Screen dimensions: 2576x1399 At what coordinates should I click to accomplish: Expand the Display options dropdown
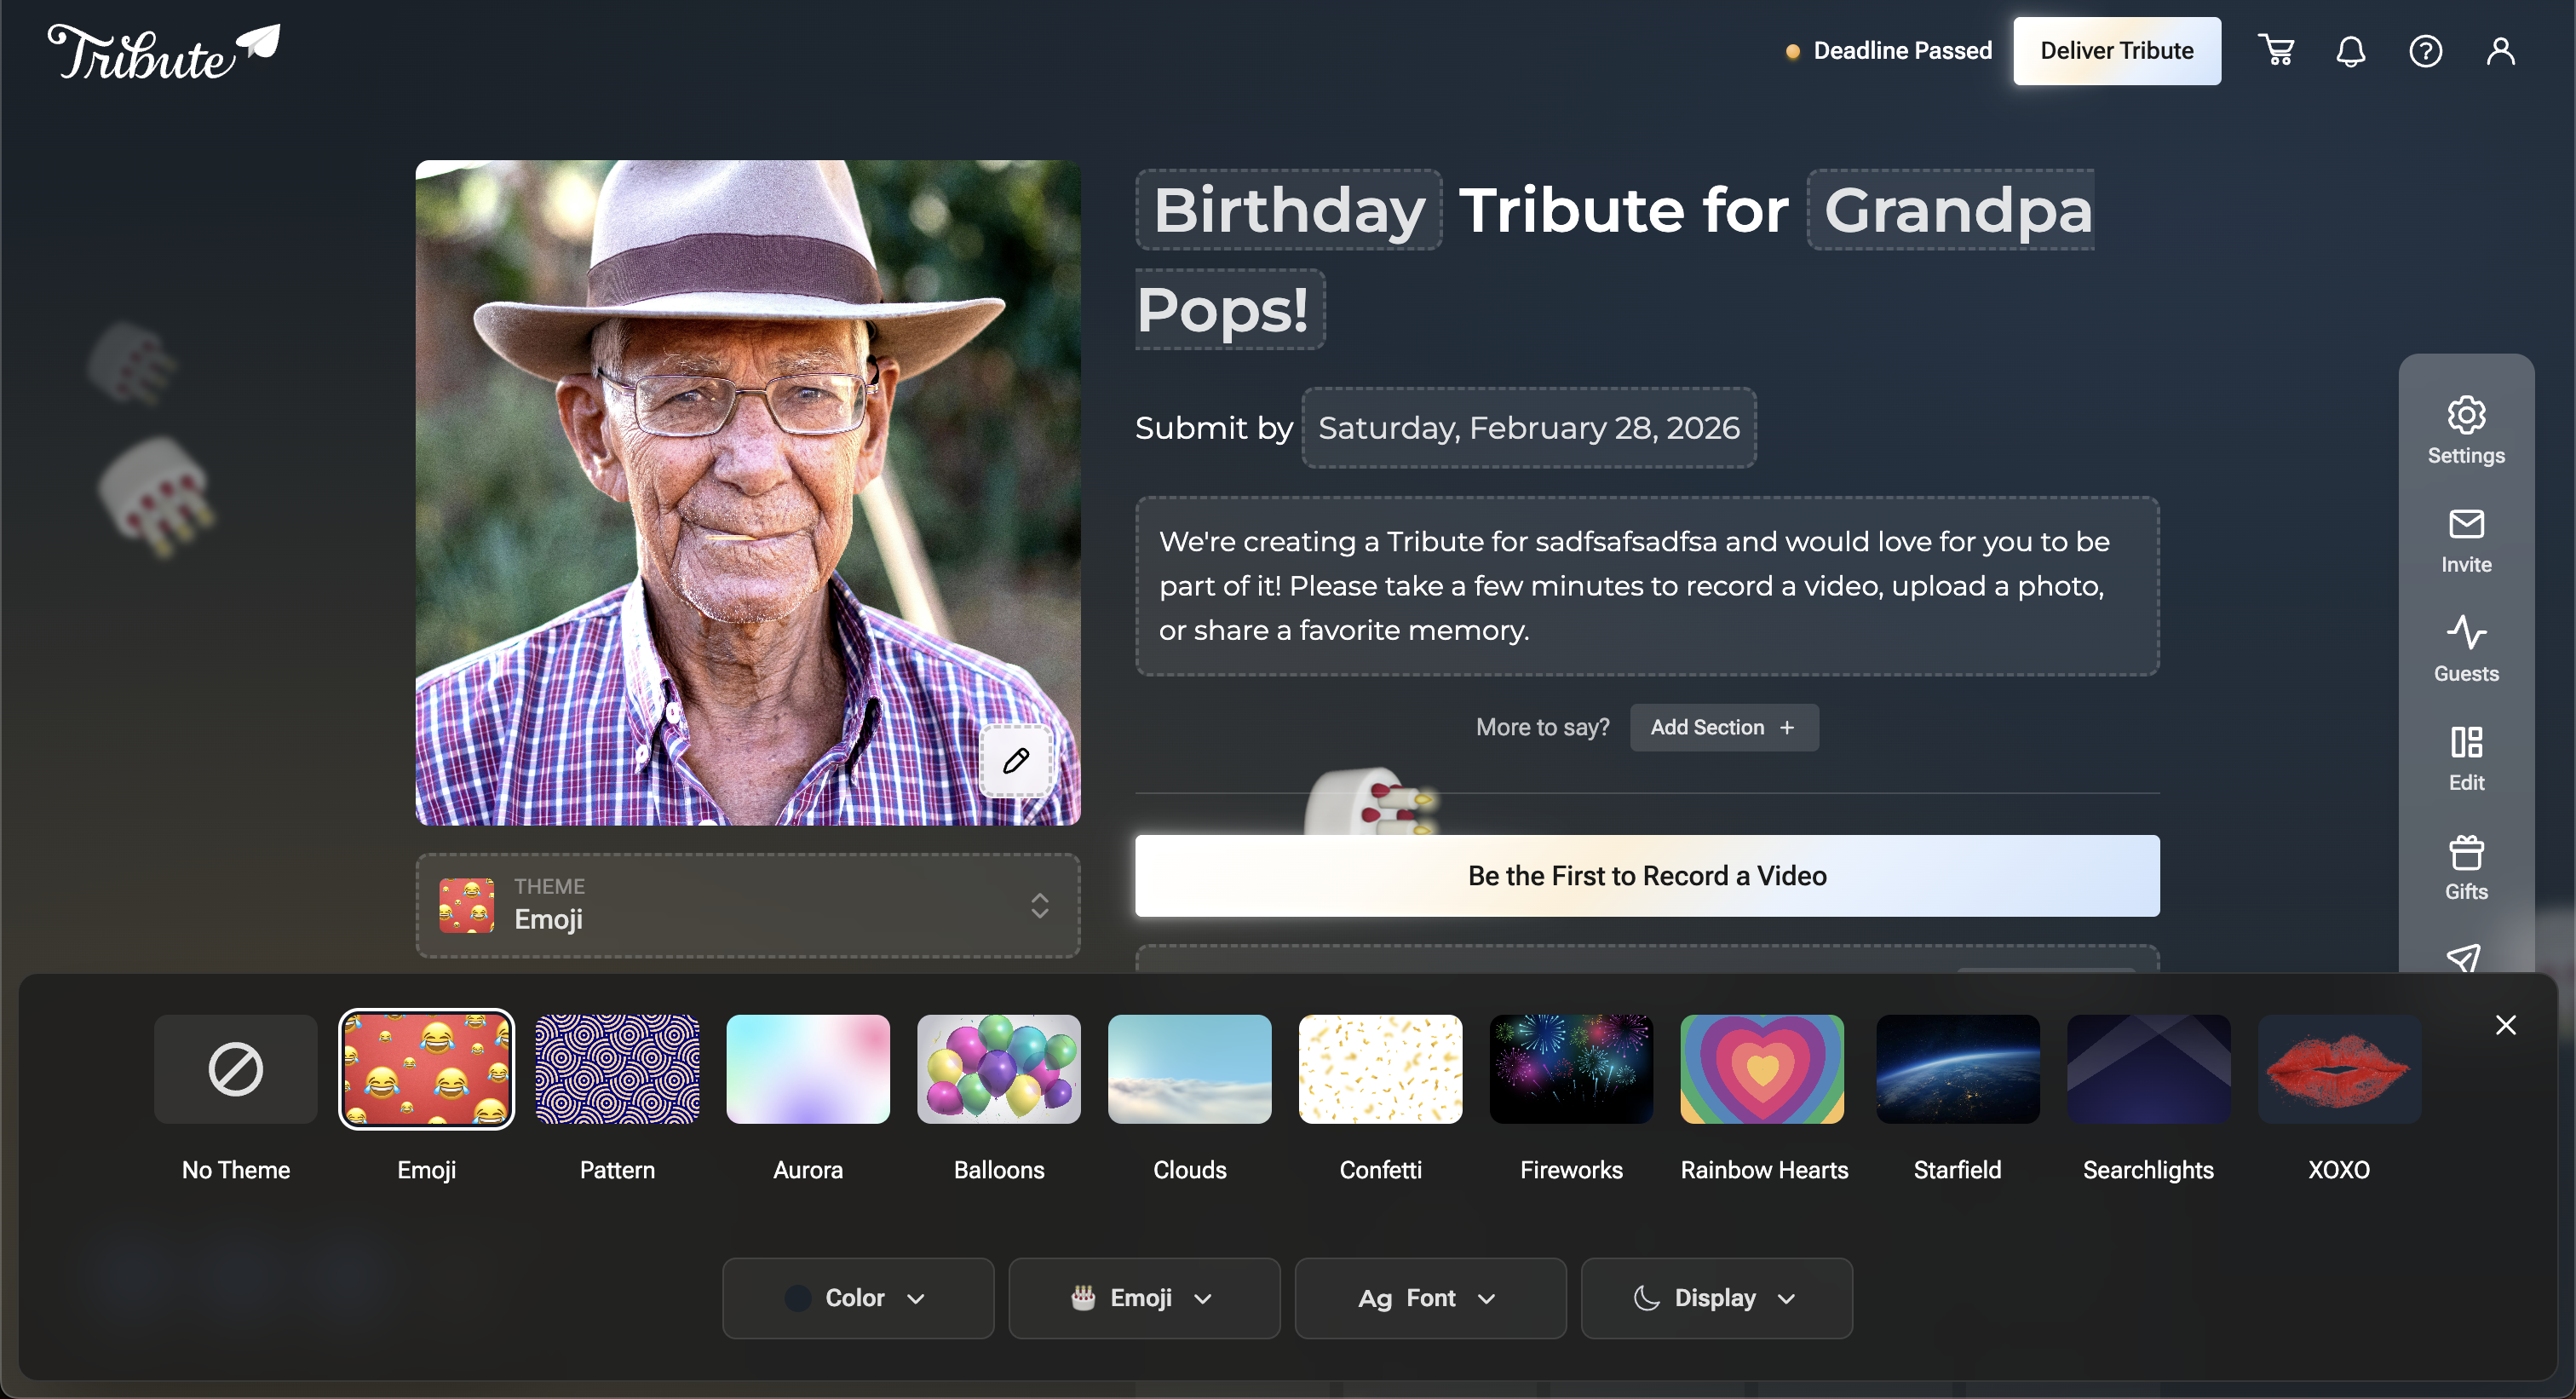point(1716,1297)
